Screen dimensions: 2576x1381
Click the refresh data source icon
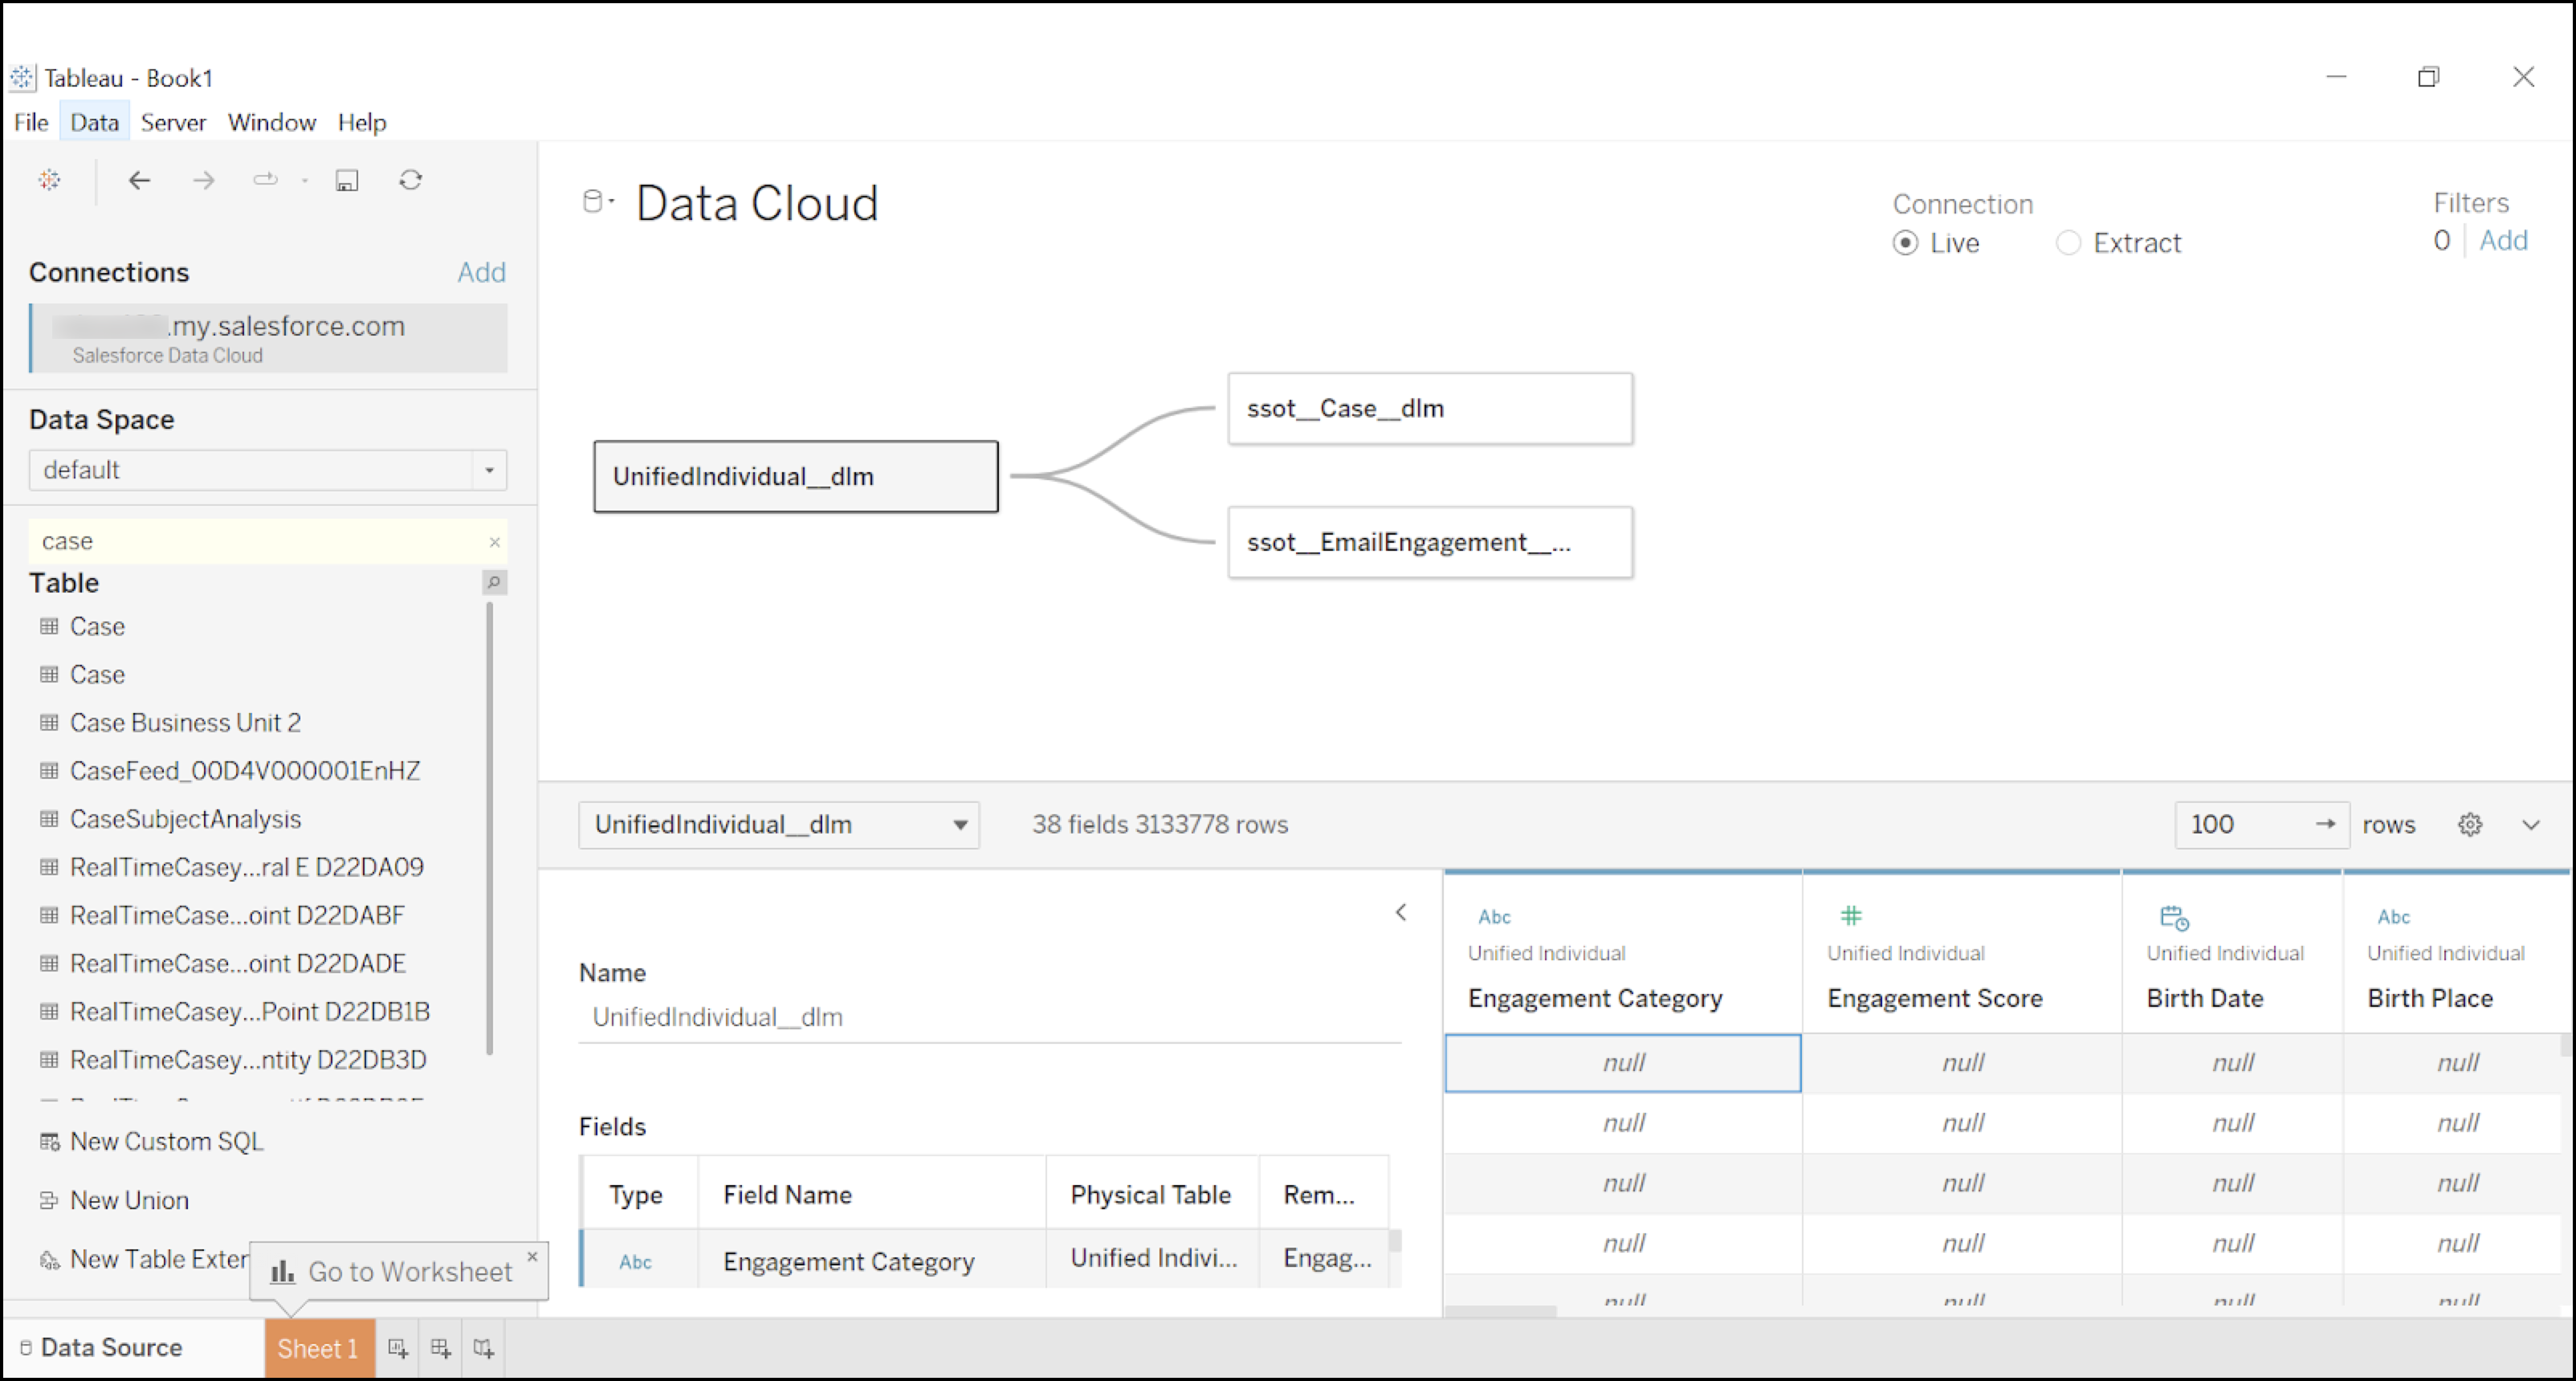point(410,180)
